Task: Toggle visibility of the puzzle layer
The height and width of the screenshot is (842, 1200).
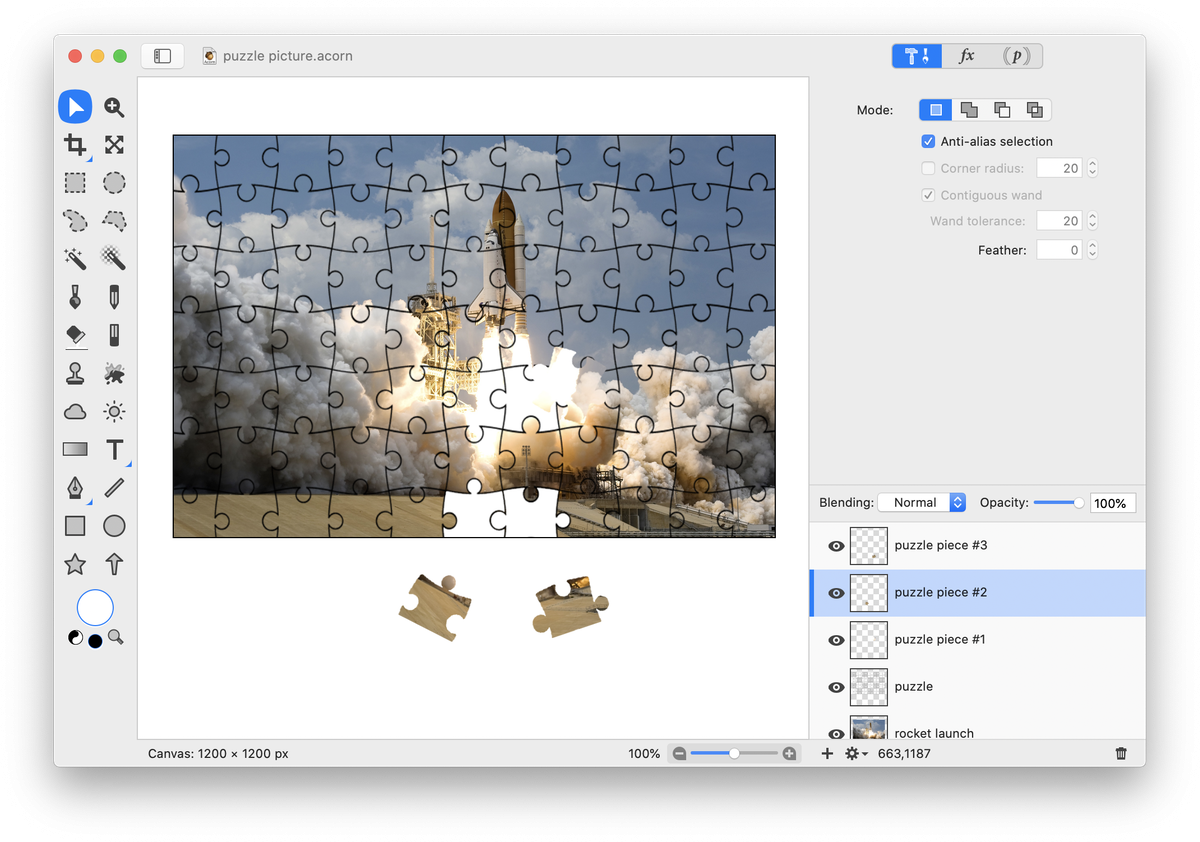Action: [836, 687]
